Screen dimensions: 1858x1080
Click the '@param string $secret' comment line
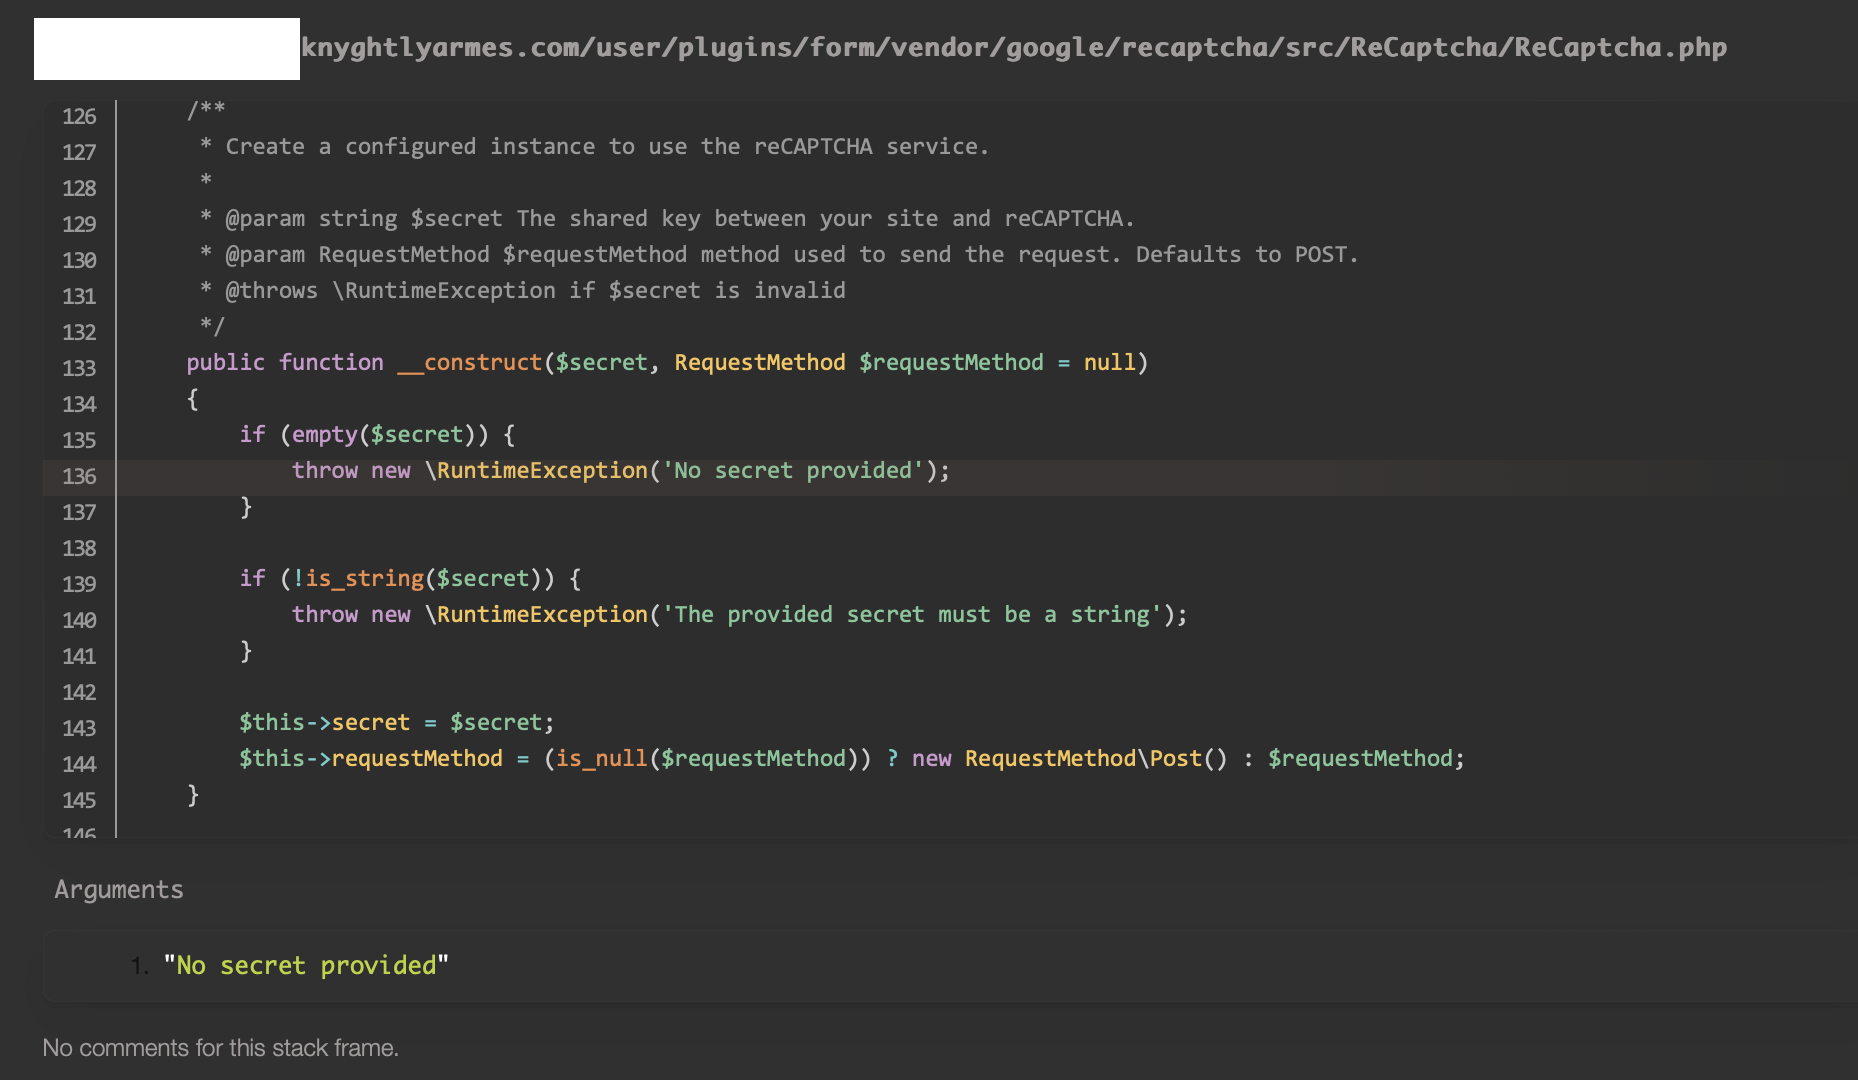[x=667, y=218]
